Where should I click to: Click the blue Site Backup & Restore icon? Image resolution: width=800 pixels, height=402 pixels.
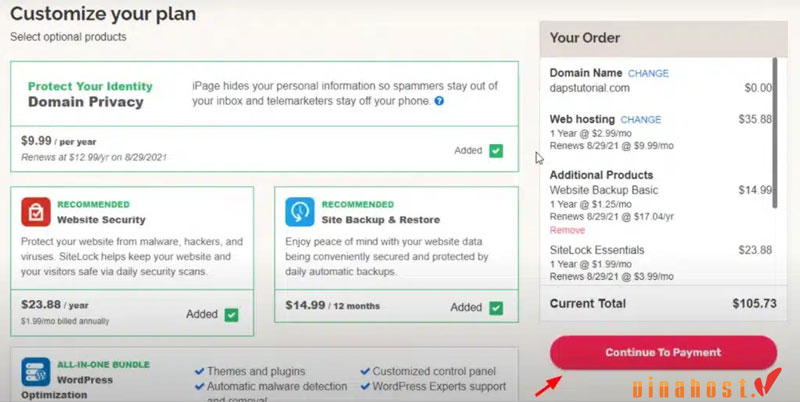point(300,211)
